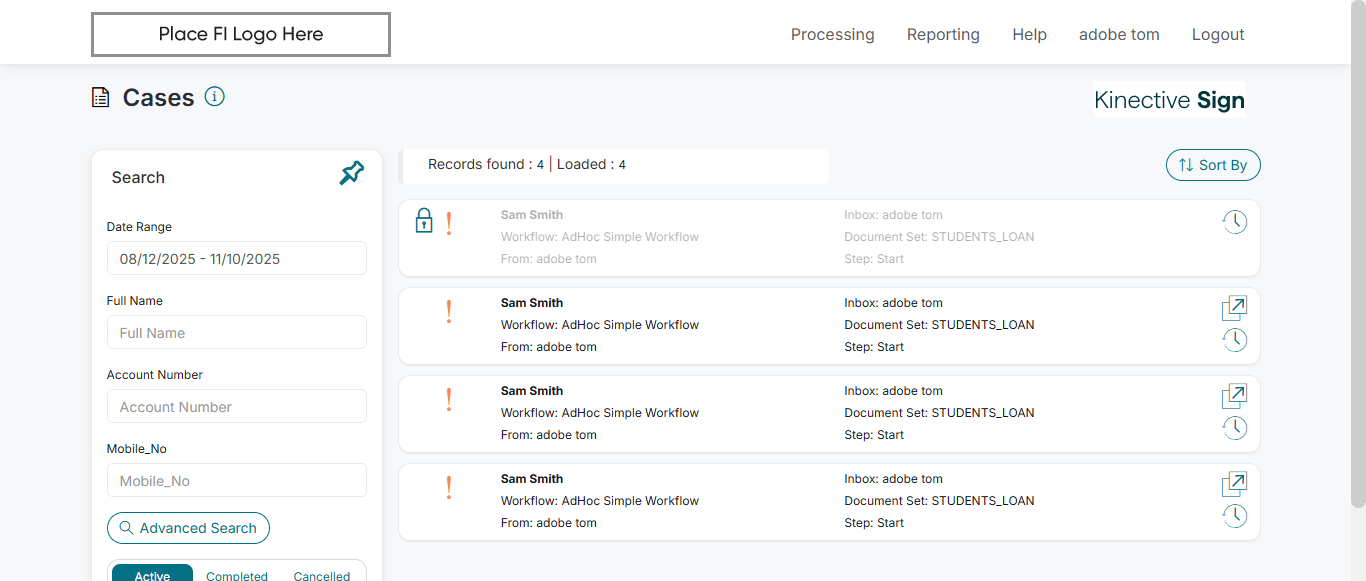Open the Reporting menu
The height and width of the screenshot is (581, 1366).
[x=943, y=34]
